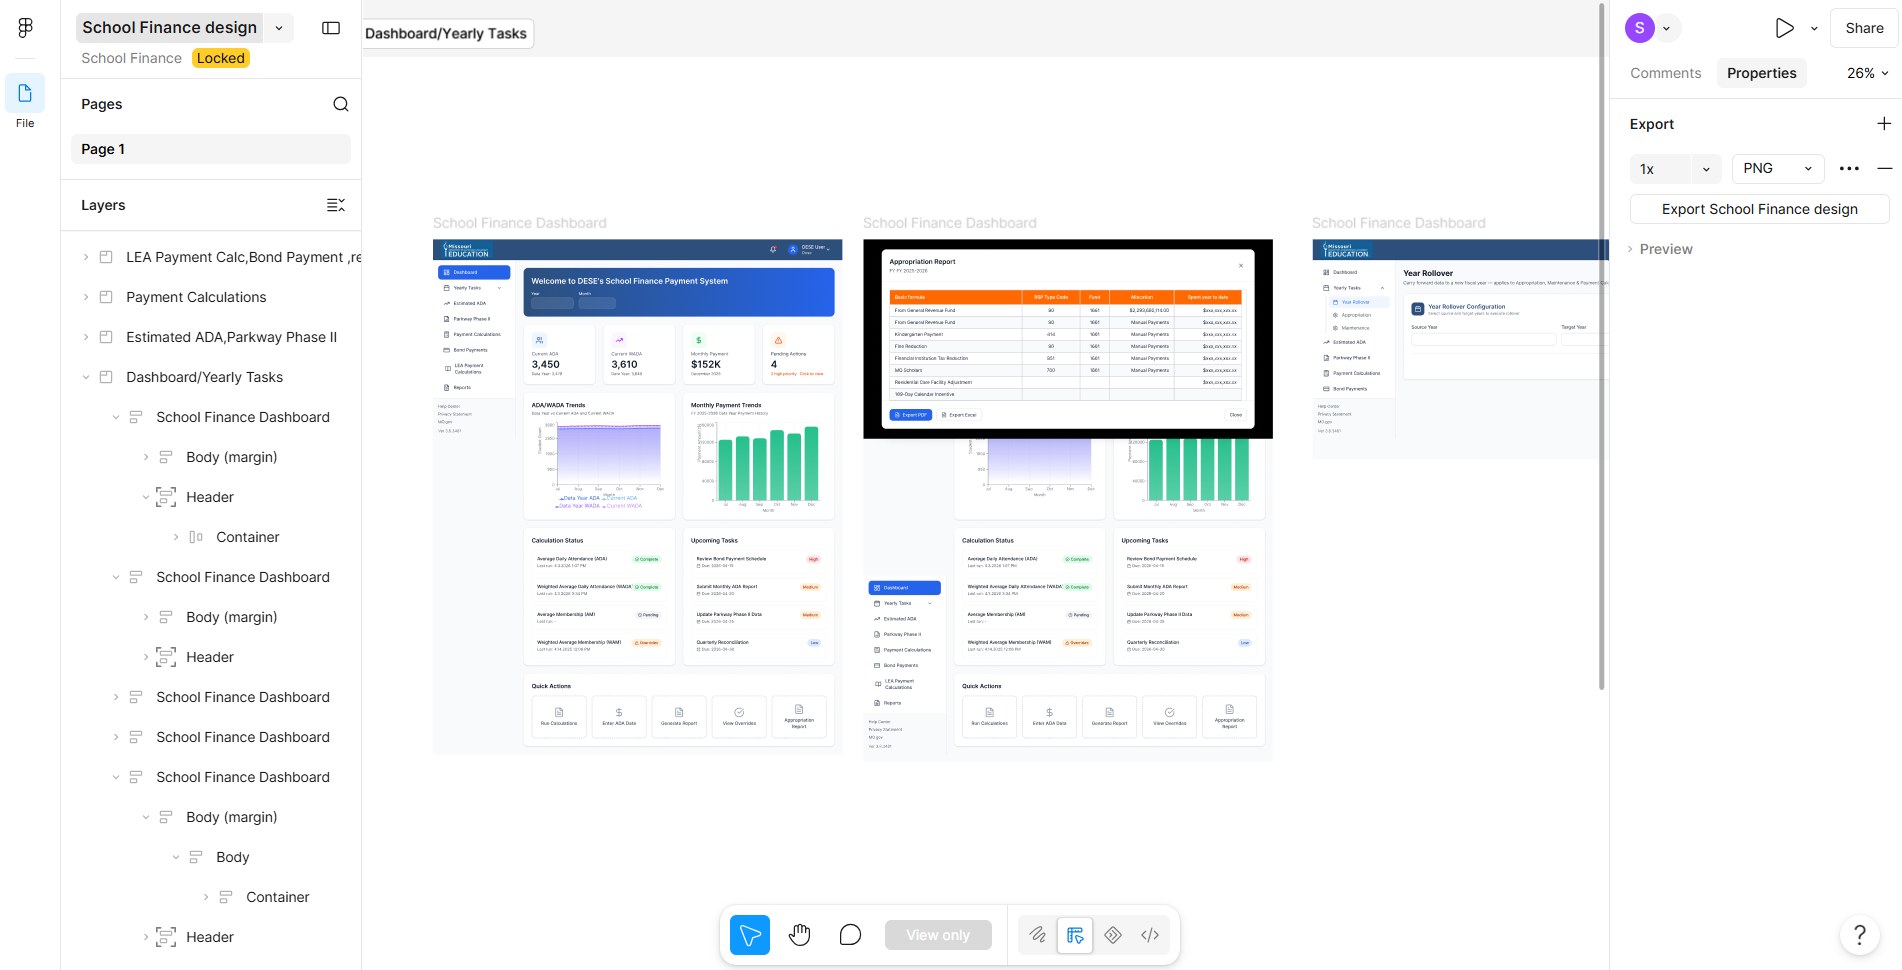Image resolution: width=1902 pixels, height=970 pixels.
Task: Select the Move cursor tool
Action: pos(750,935)
